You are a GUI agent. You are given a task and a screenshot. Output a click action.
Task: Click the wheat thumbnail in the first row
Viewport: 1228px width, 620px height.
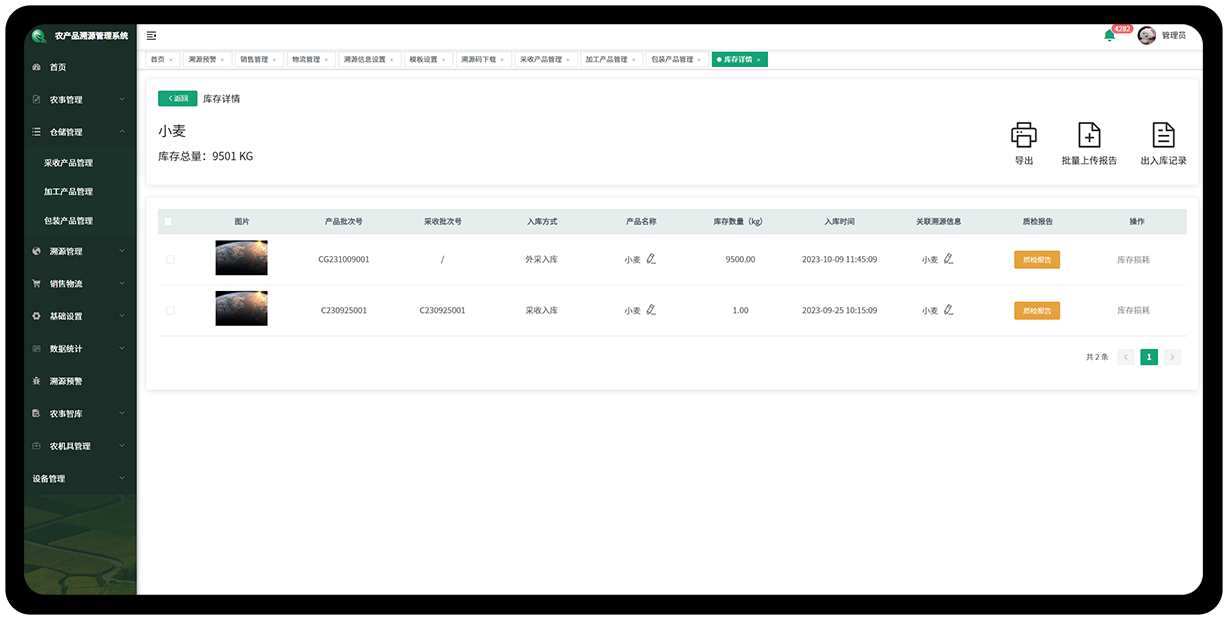241,258
